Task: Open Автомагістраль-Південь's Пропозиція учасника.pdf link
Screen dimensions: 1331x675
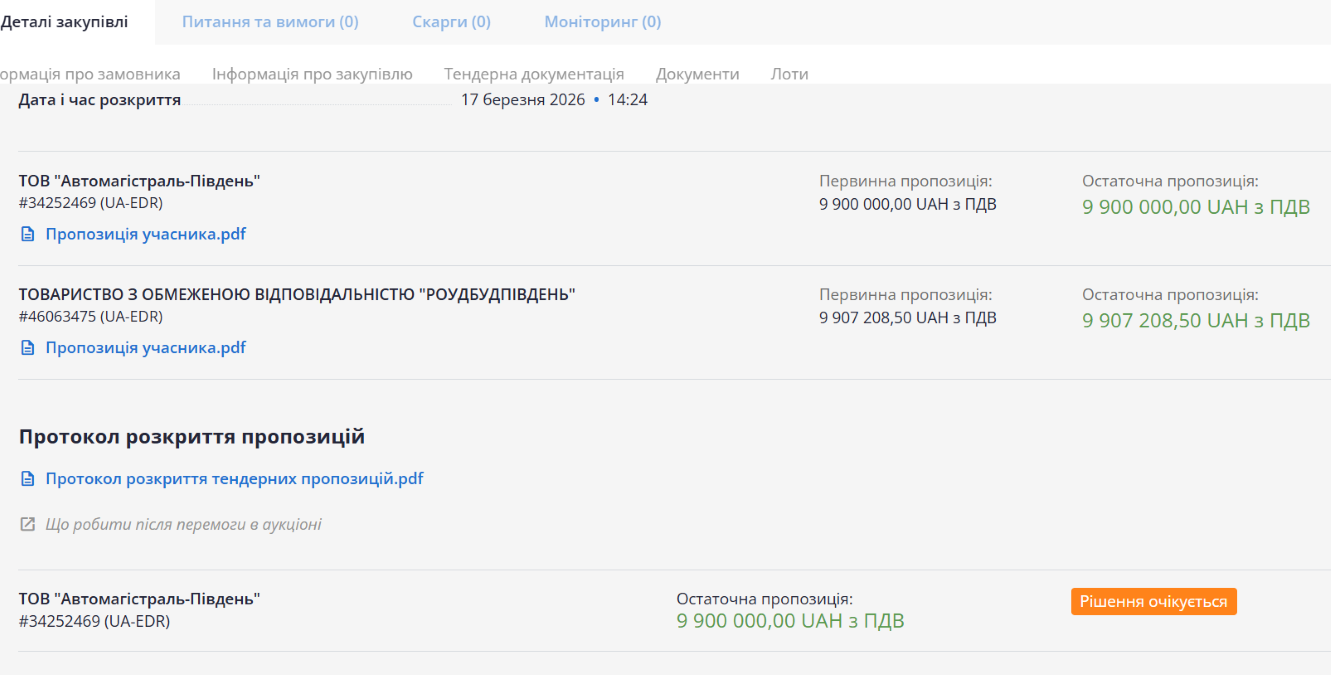Action: coord(145,235)
